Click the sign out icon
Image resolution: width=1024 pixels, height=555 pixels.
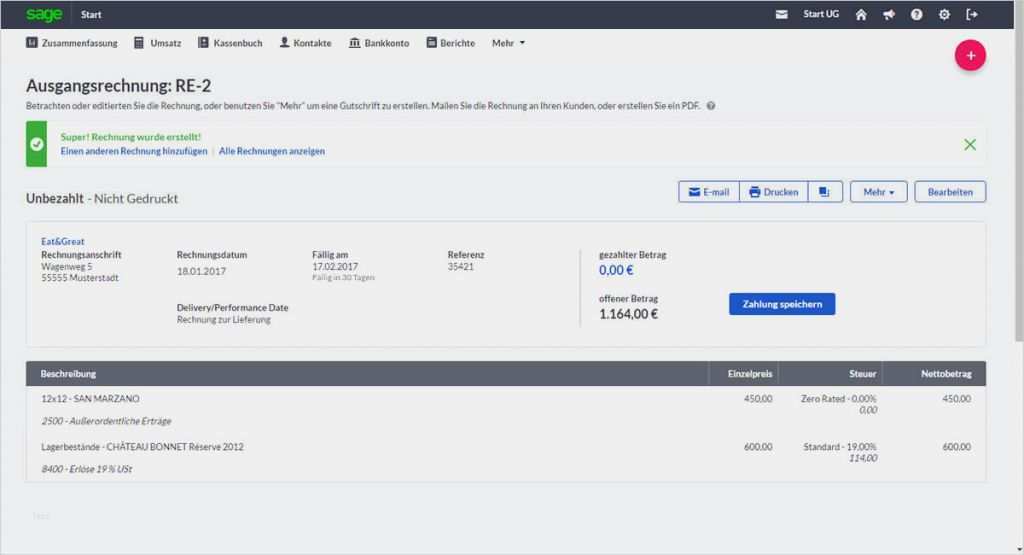(x=971, y=15)
